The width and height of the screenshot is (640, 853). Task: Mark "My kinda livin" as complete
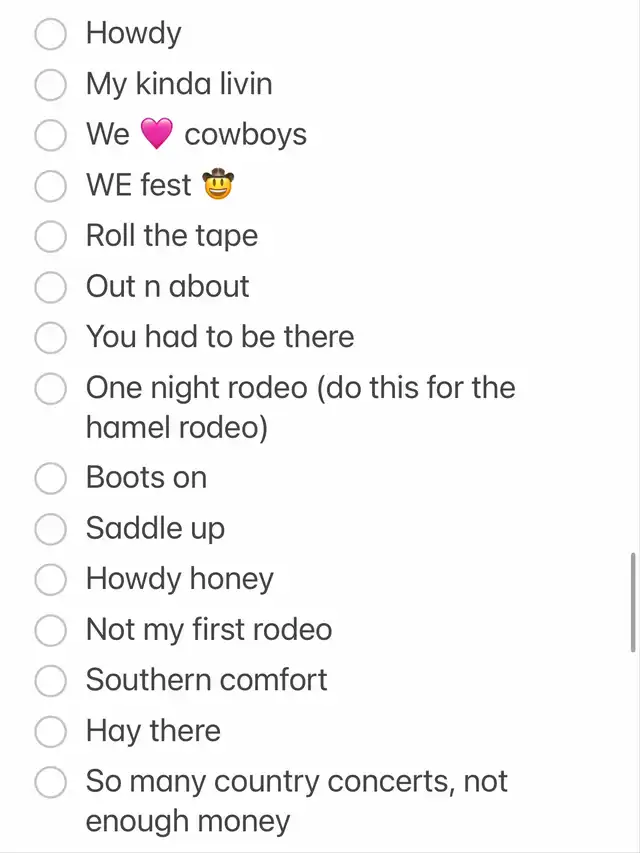[50, 85]
